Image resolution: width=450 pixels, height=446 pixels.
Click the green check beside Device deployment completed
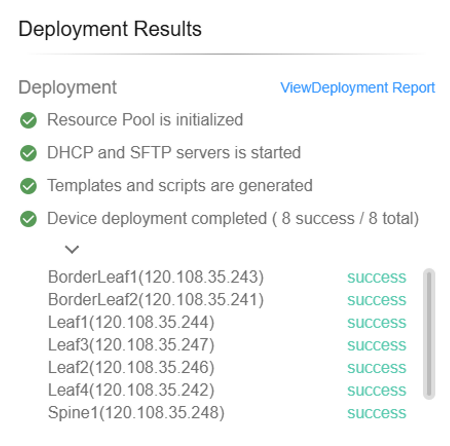tap(28, 219)
